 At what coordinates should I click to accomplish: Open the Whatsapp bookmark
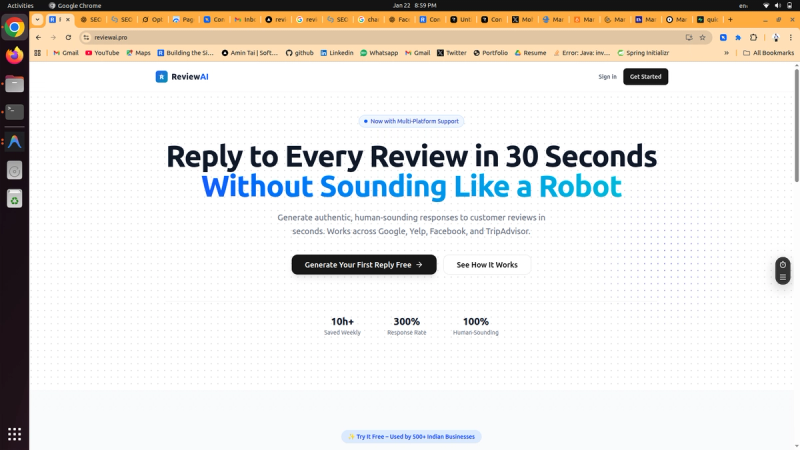click(x=379, y=53)
